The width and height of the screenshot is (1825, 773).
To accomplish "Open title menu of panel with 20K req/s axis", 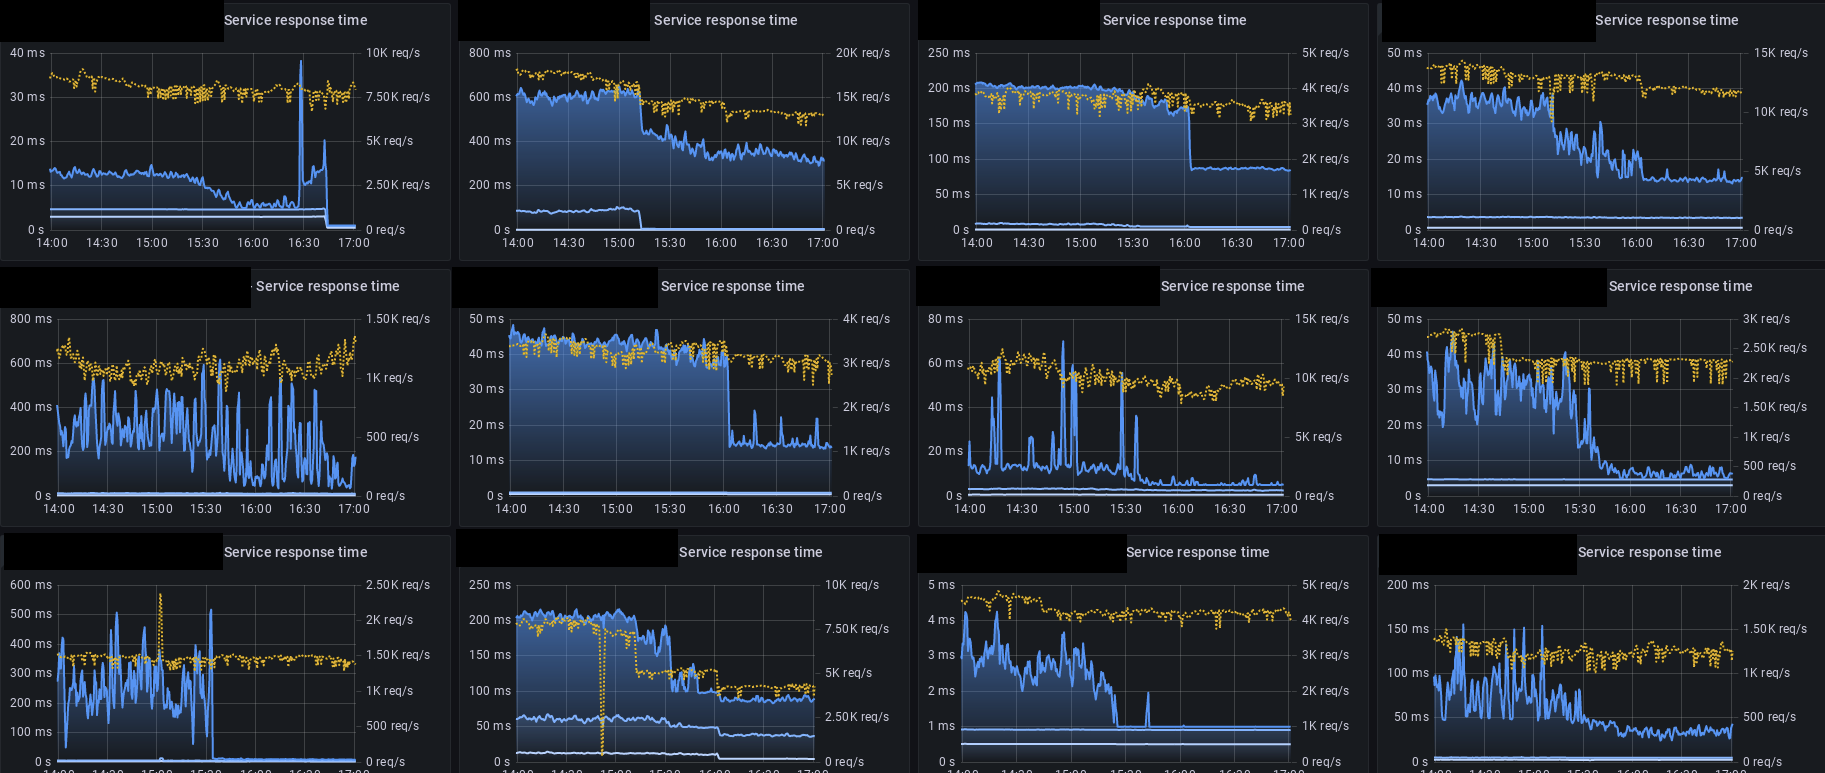I will click(725, 20).
